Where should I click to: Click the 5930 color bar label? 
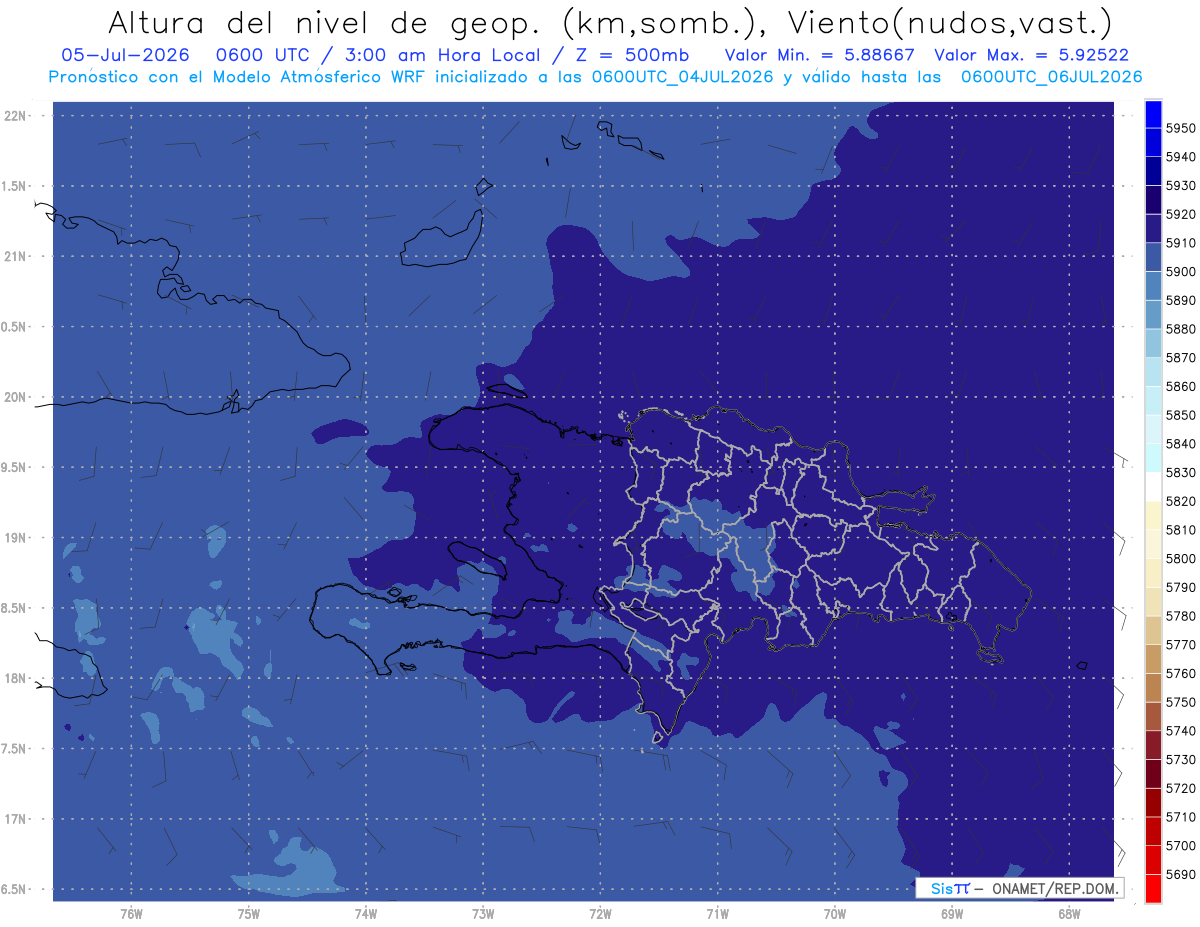click(x=1180, y=186)
